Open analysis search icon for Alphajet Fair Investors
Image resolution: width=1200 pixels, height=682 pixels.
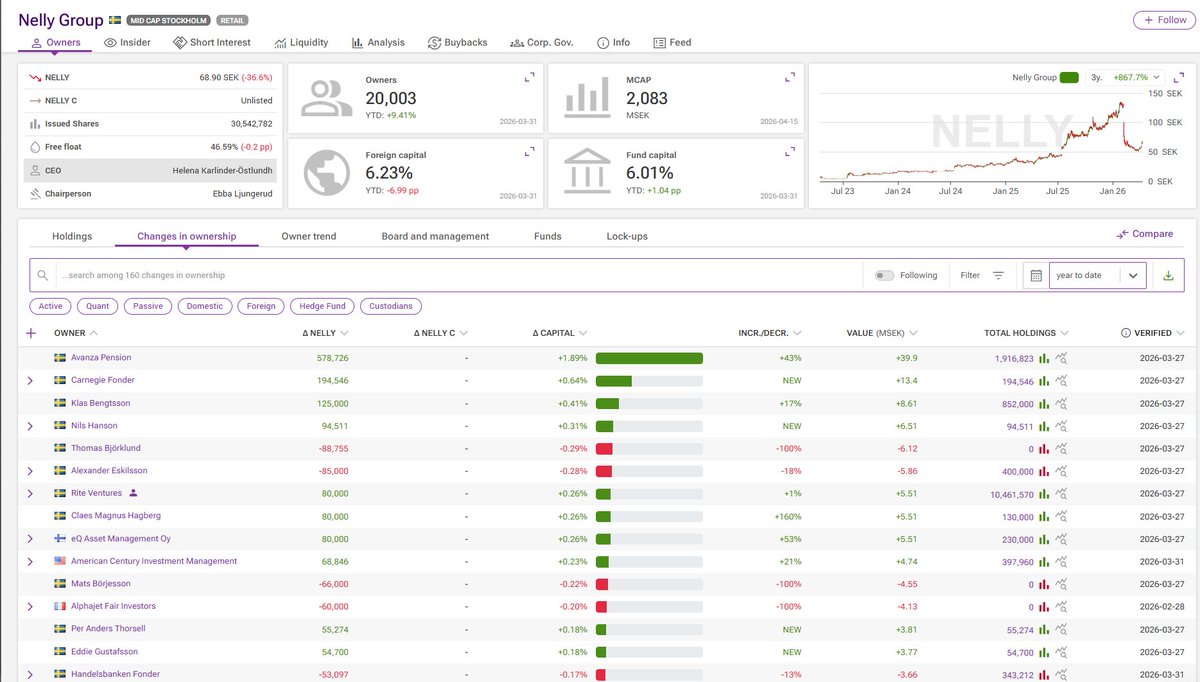click(x=1062, y=607)
